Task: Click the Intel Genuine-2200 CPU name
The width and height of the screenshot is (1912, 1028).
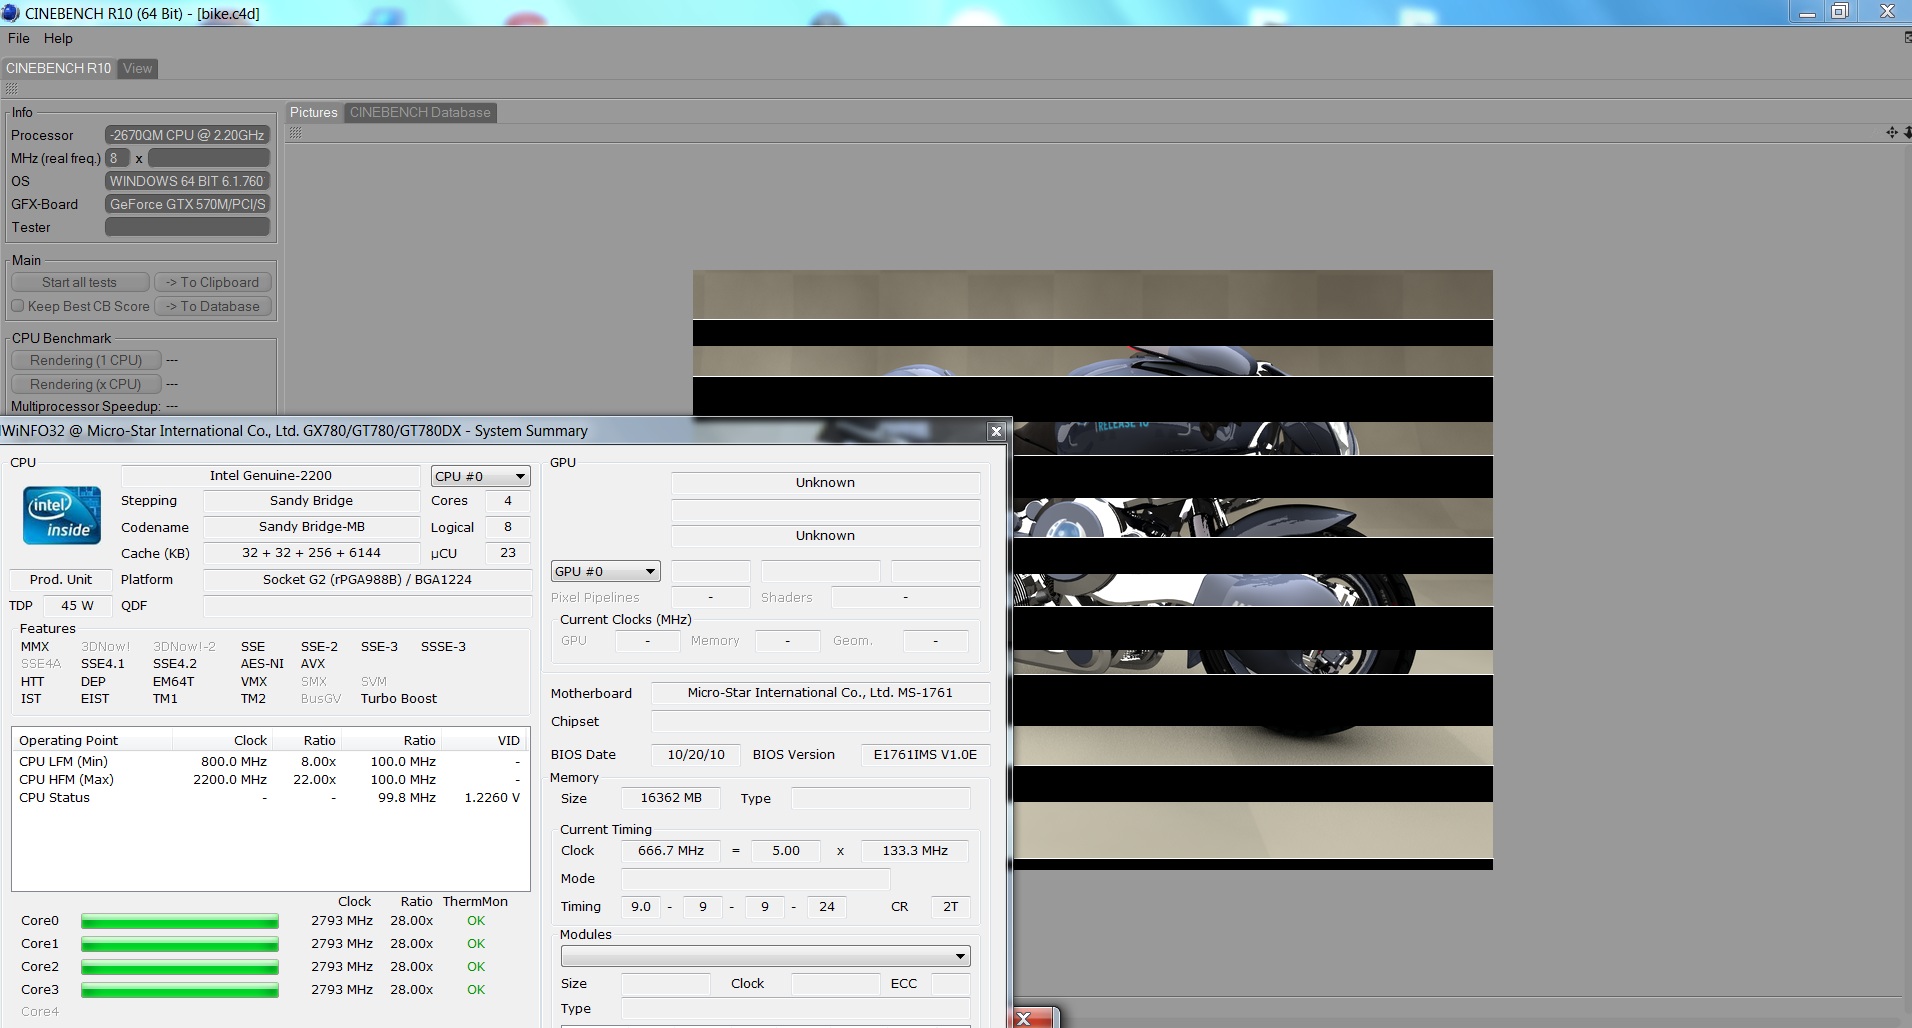Action: (271, 476)
